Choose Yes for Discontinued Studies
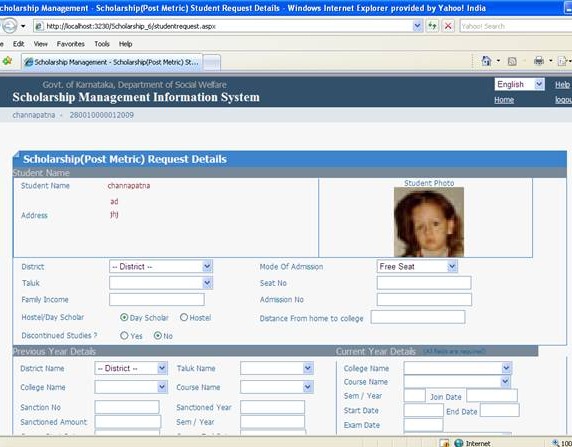The image size is (572, 447). click(124, 335)
